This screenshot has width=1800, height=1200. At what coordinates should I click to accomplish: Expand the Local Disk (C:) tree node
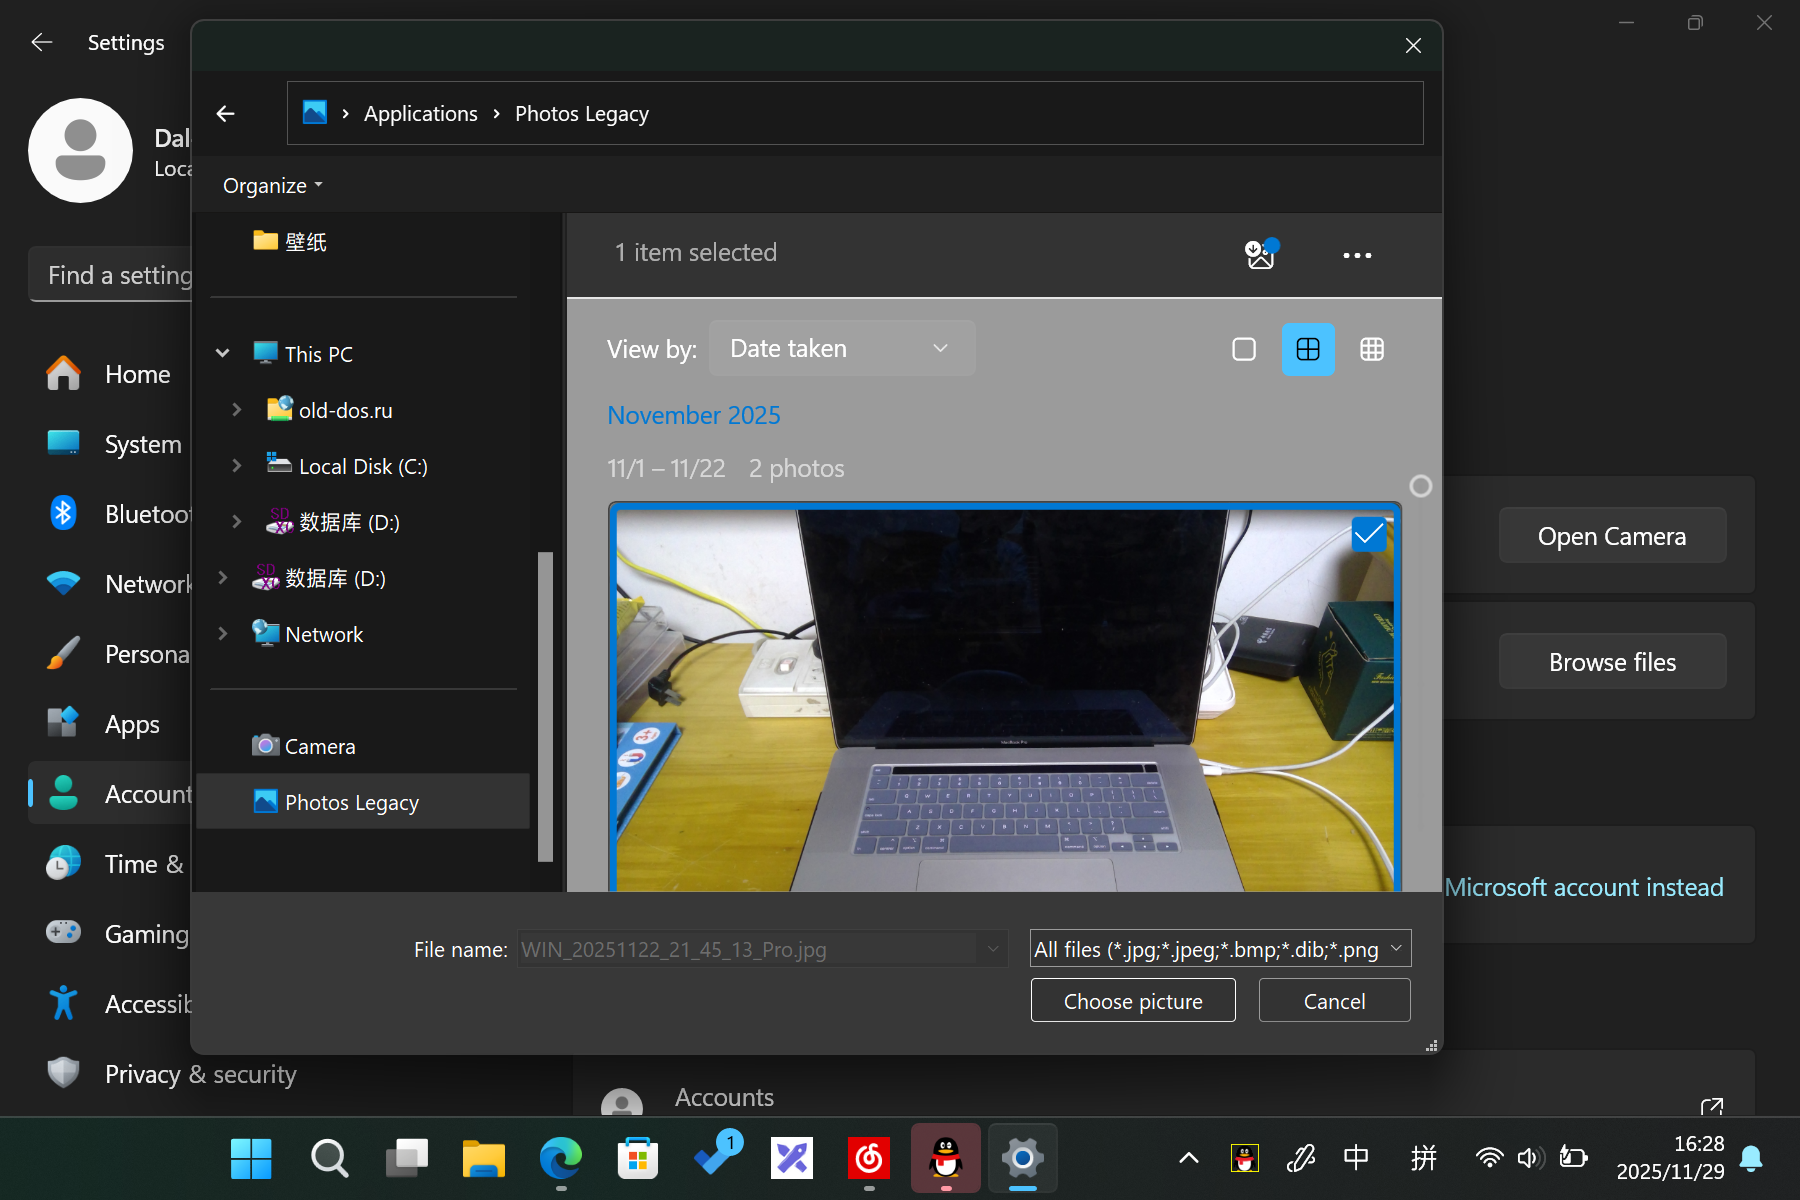(x=237, y=466)
